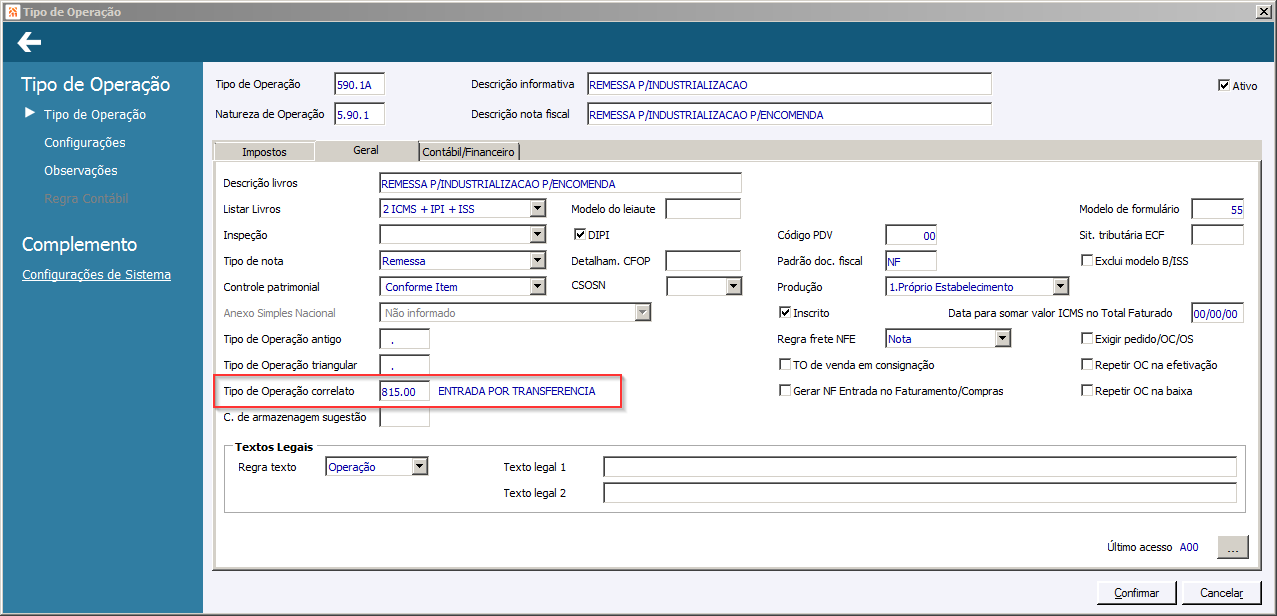
Task: Click the Texto legal 1 input field
Action: (x=920, y=467)
